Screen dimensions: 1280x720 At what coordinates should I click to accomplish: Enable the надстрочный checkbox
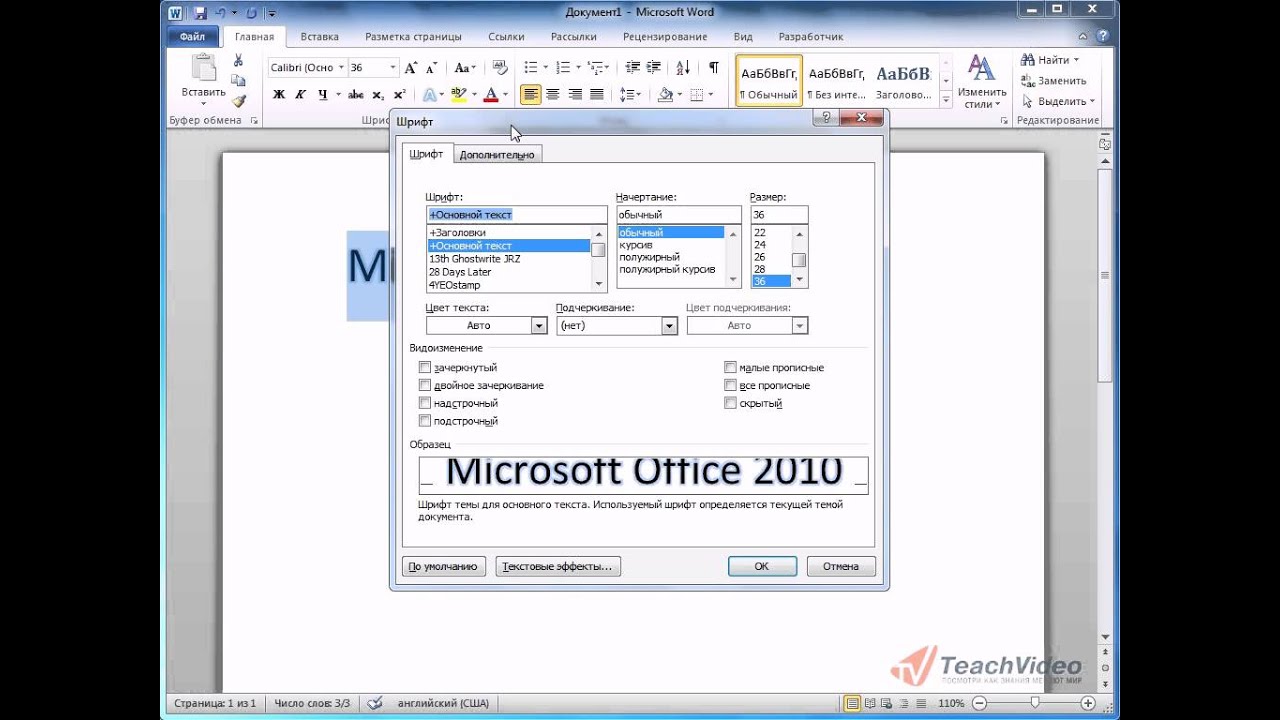tap(425, 404)
